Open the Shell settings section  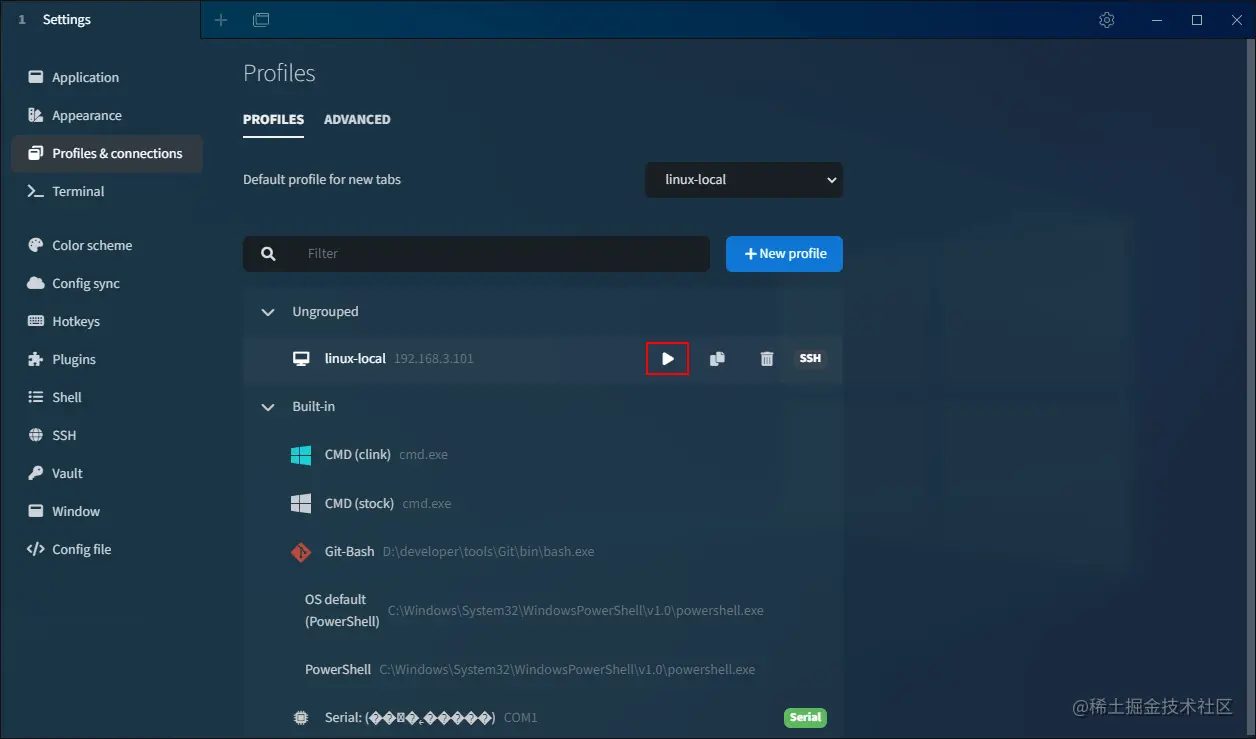tap(107, 397)
